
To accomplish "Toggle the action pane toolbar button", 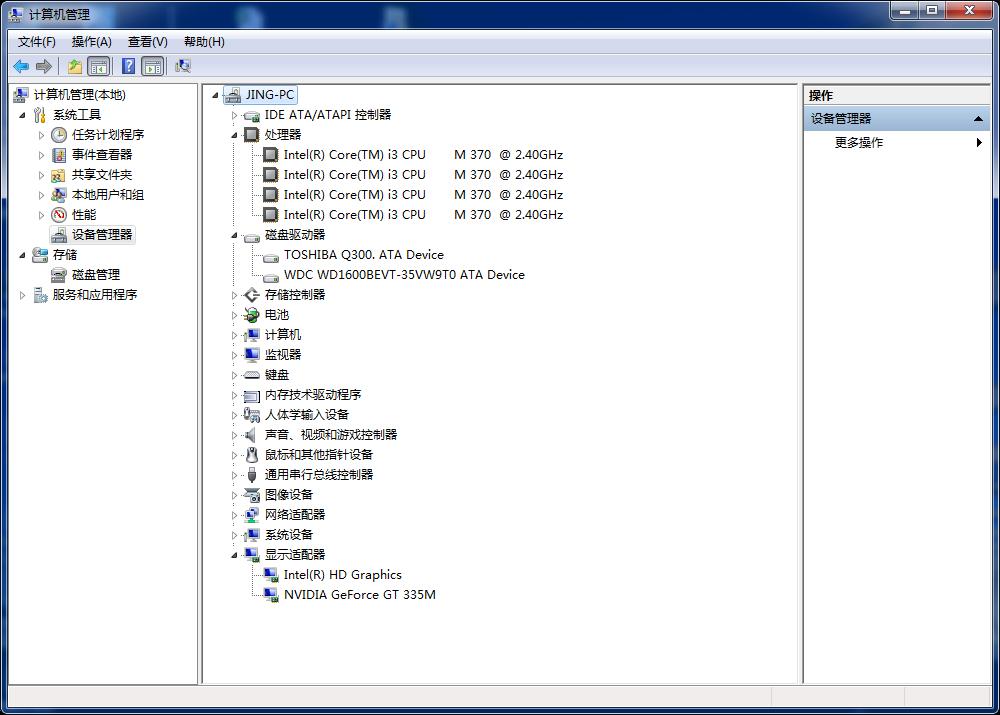I will [152, 66].
